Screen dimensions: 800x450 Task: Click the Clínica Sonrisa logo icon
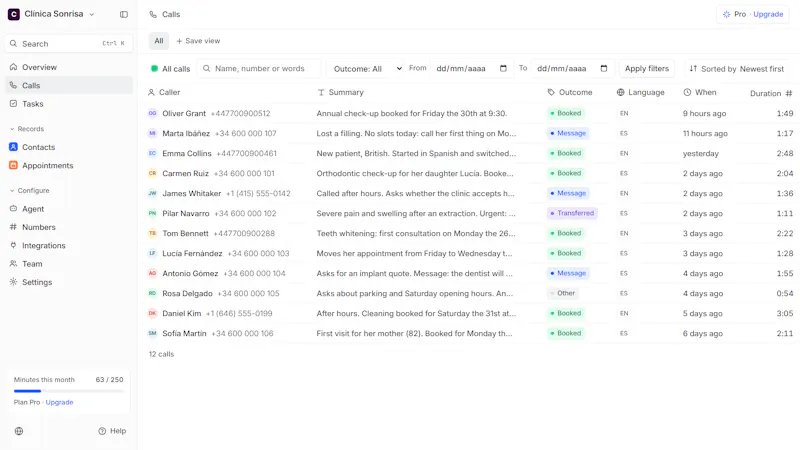click(x=14, y=14)
